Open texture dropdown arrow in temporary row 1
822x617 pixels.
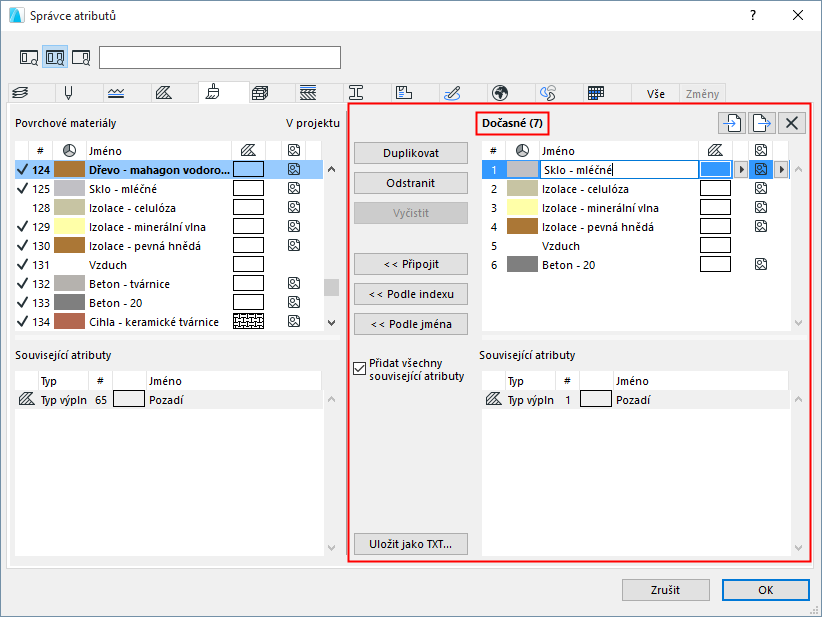[781, 169]
